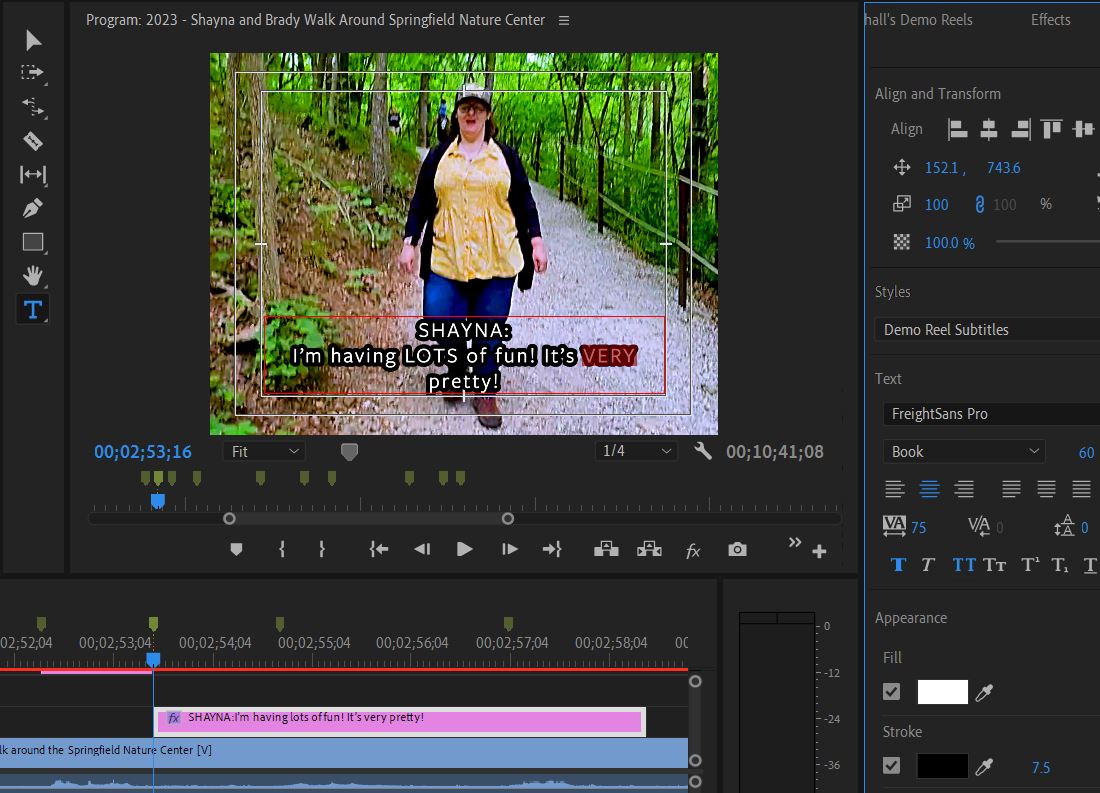
Task: Select the Track Select Forward tool
Action: pos(32,72)
